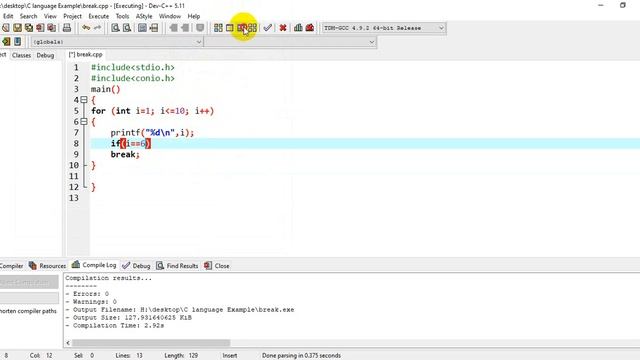Screen dimensions: 640x360
Task: Click the compile log horizontal scrollbar thumb
Action: [x=151, y=343]
